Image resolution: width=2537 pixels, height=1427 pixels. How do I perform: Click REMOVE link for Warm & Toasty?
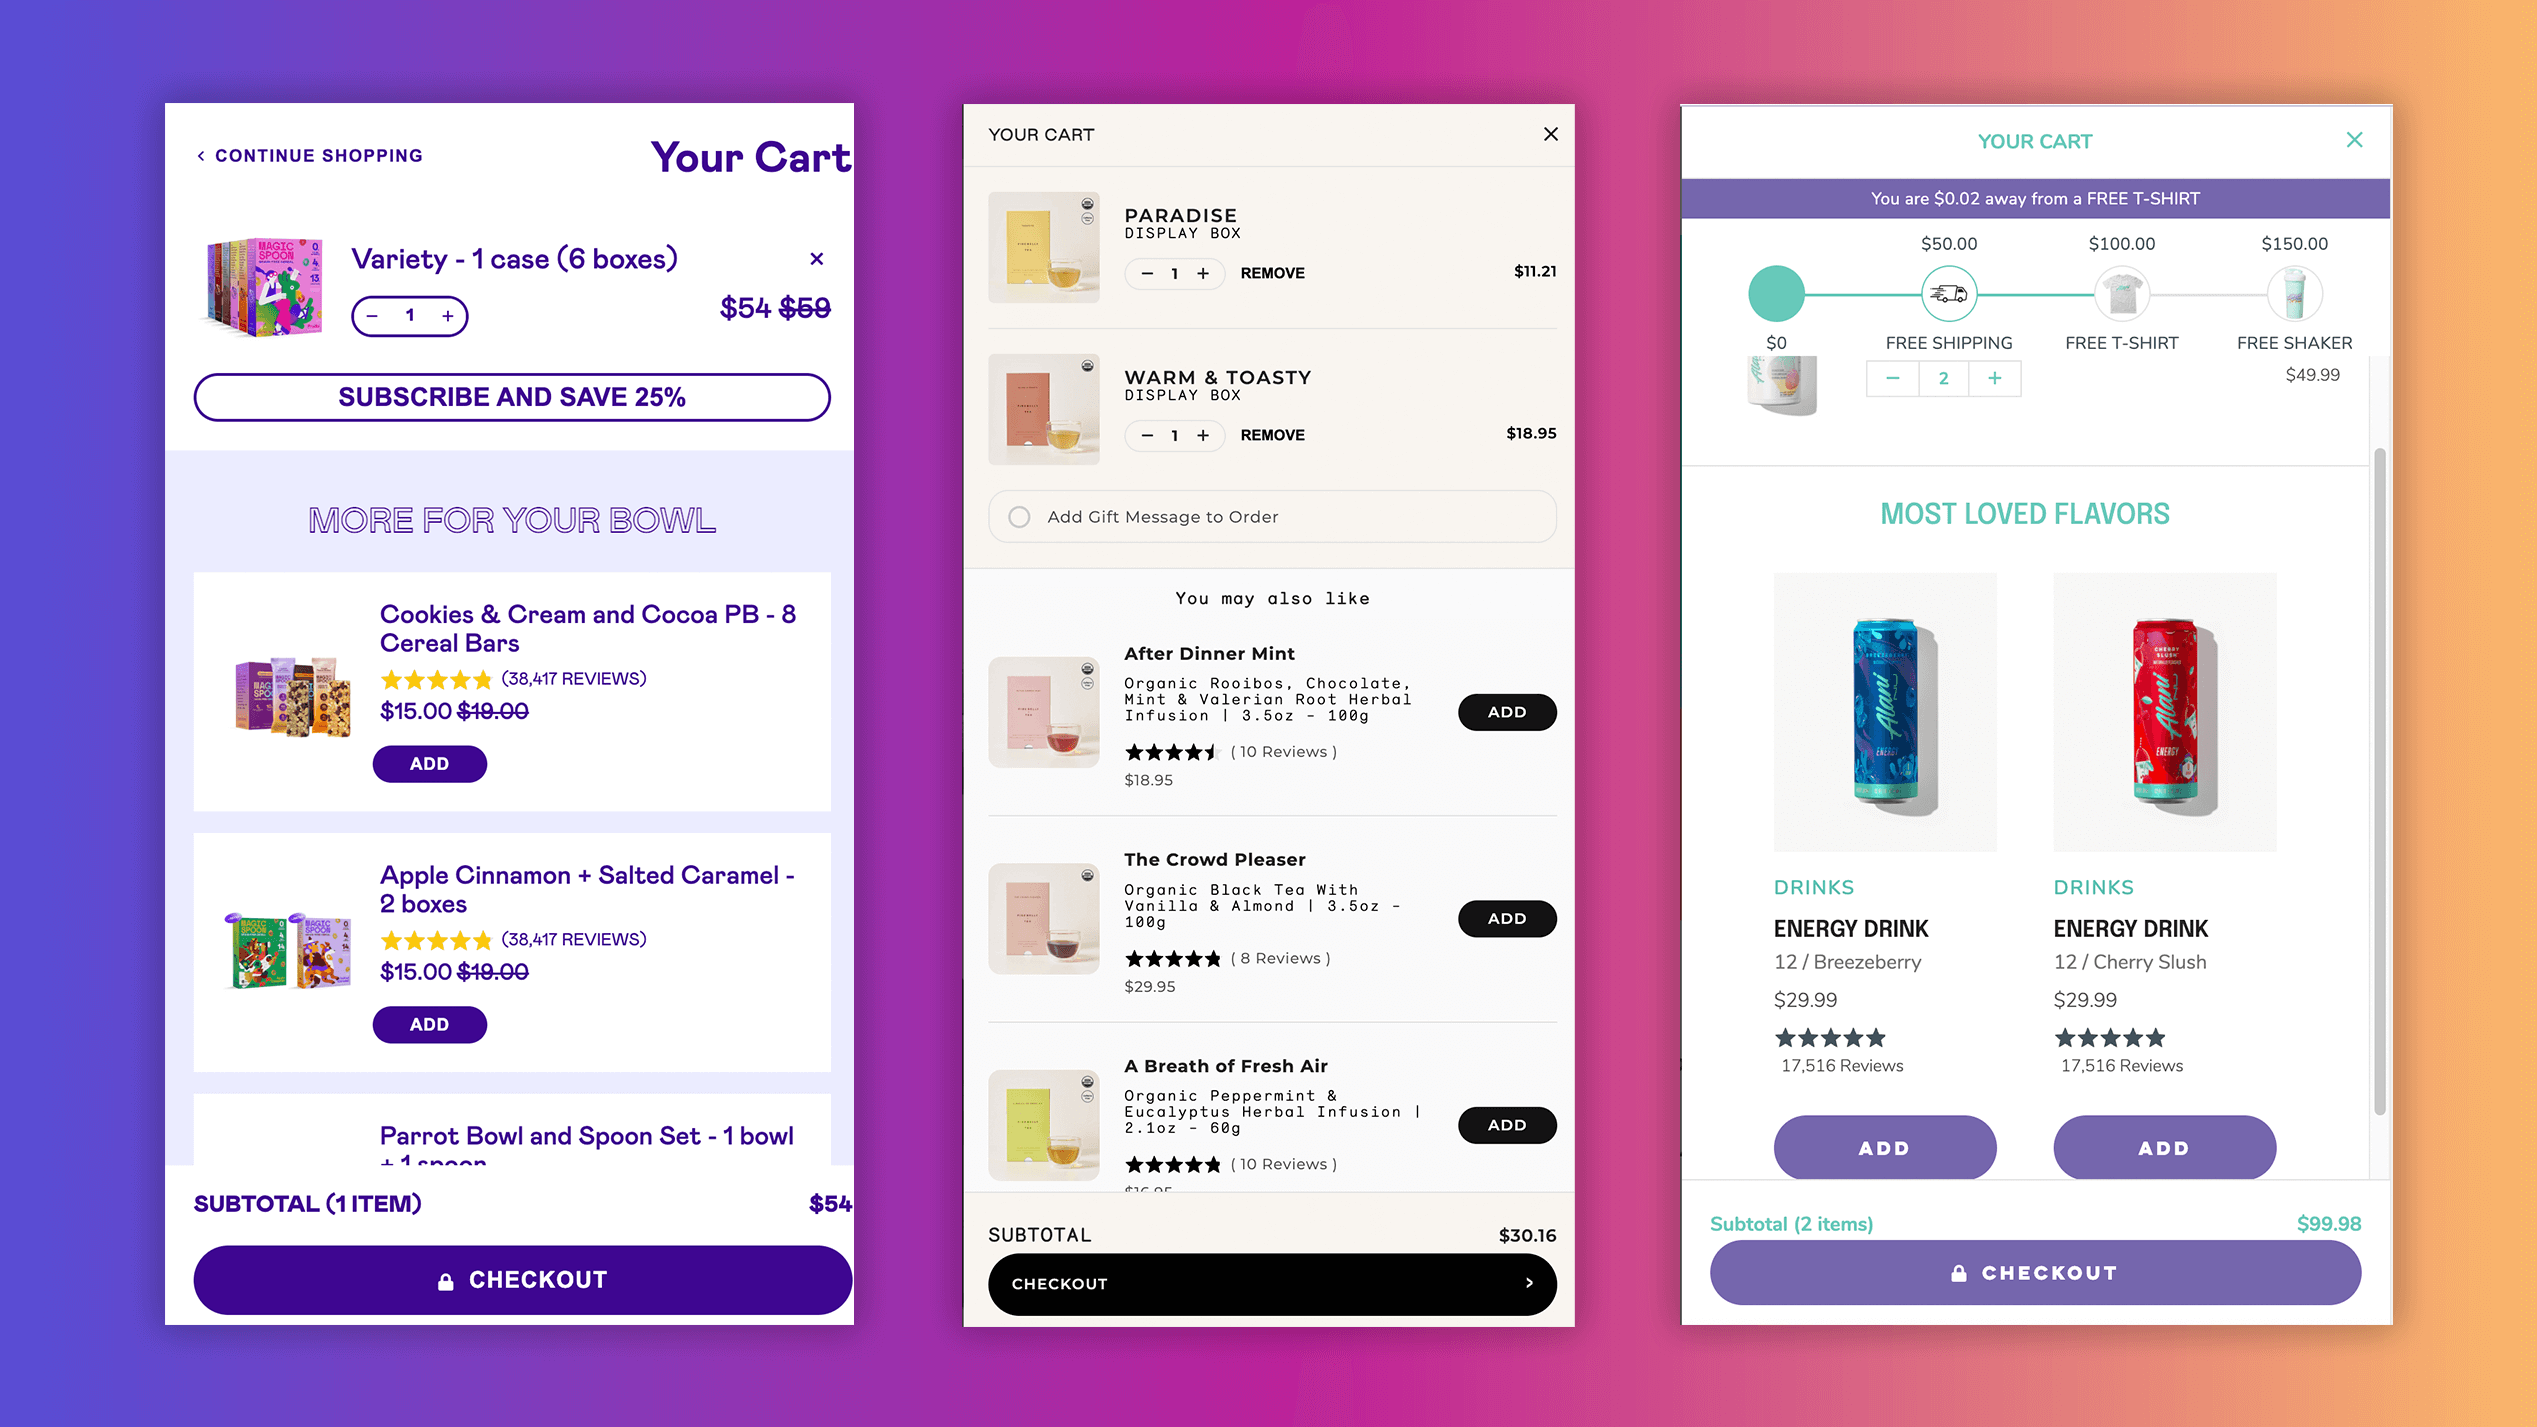[x=1270, y=434]
